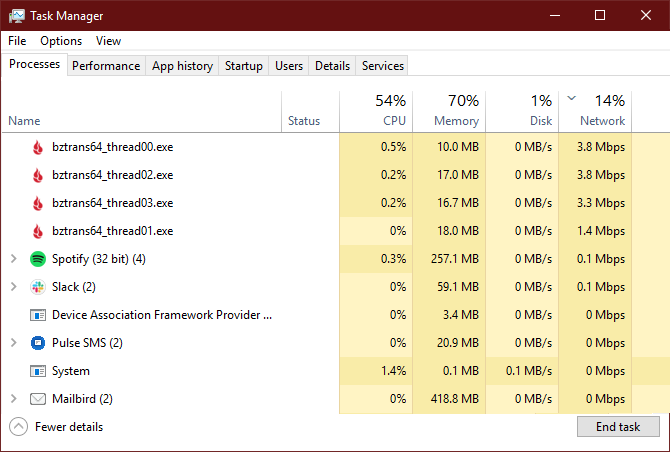Click the bztrans64_thread00.exe flame icon
Viewport: 670px width, 452px height.
pos(38,147)
